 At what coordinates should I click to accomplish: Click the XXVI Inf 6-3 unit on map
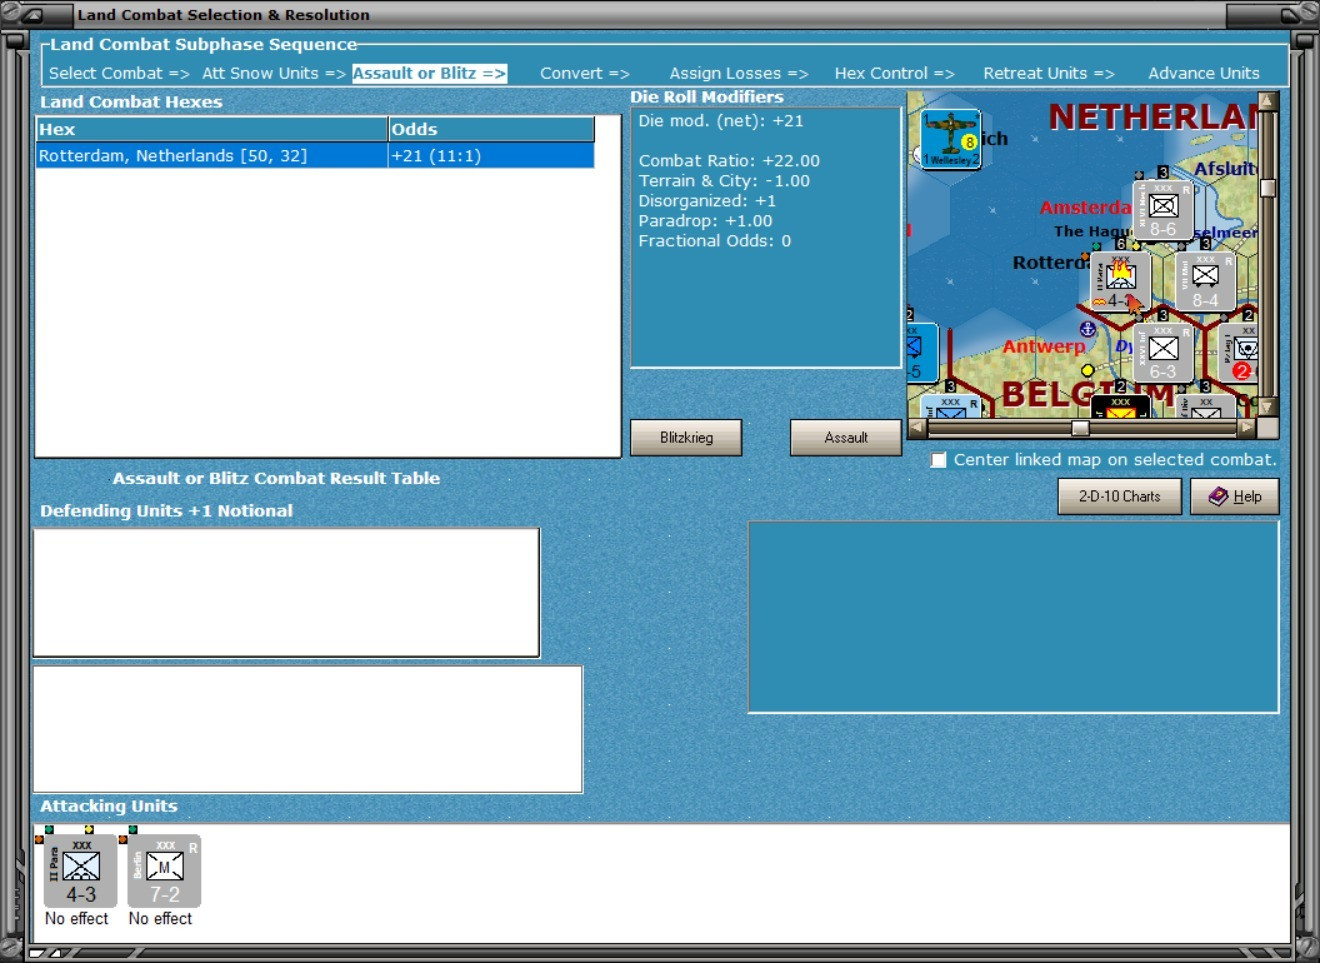[x=1163, y=352]
